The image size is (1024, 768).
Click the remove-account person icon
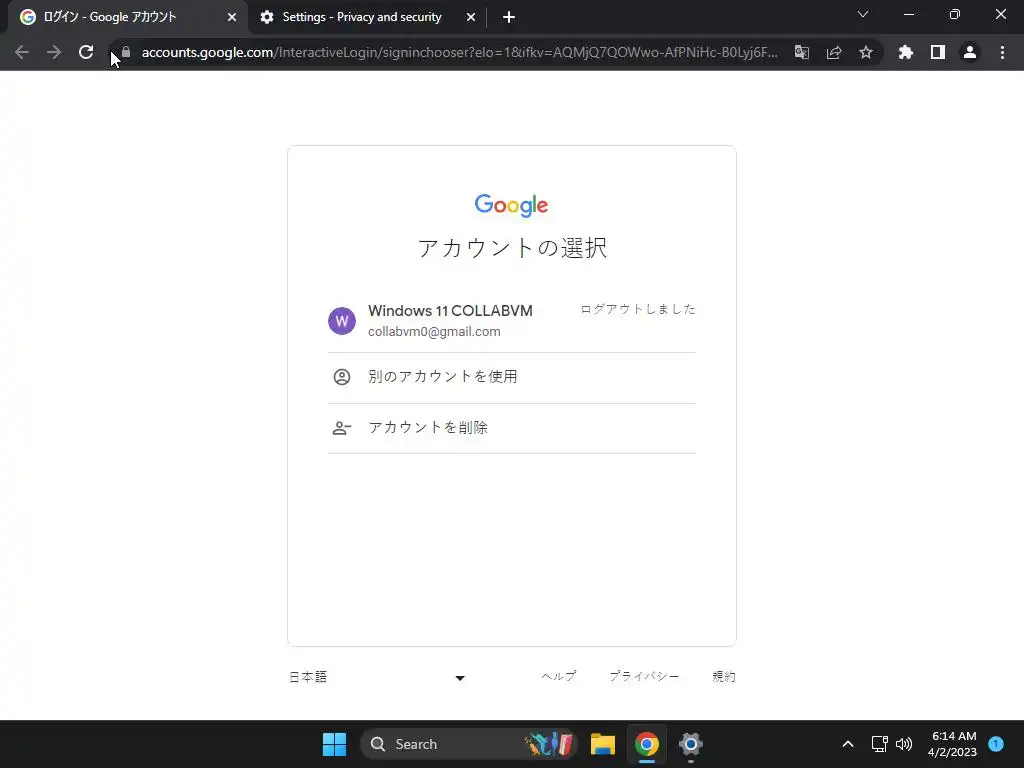pyautogui.click(x=342, y=428)
